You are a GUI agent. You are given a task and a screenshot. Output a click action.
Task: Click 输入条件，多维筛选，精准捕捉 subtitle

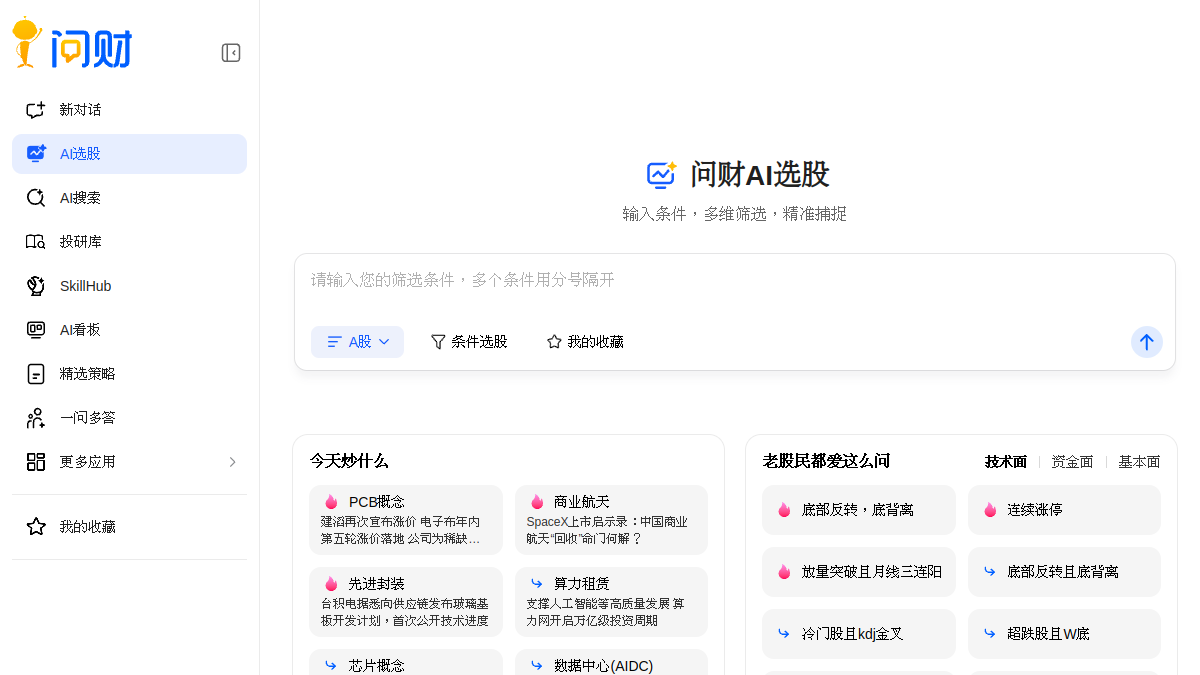tap(735, 214)
